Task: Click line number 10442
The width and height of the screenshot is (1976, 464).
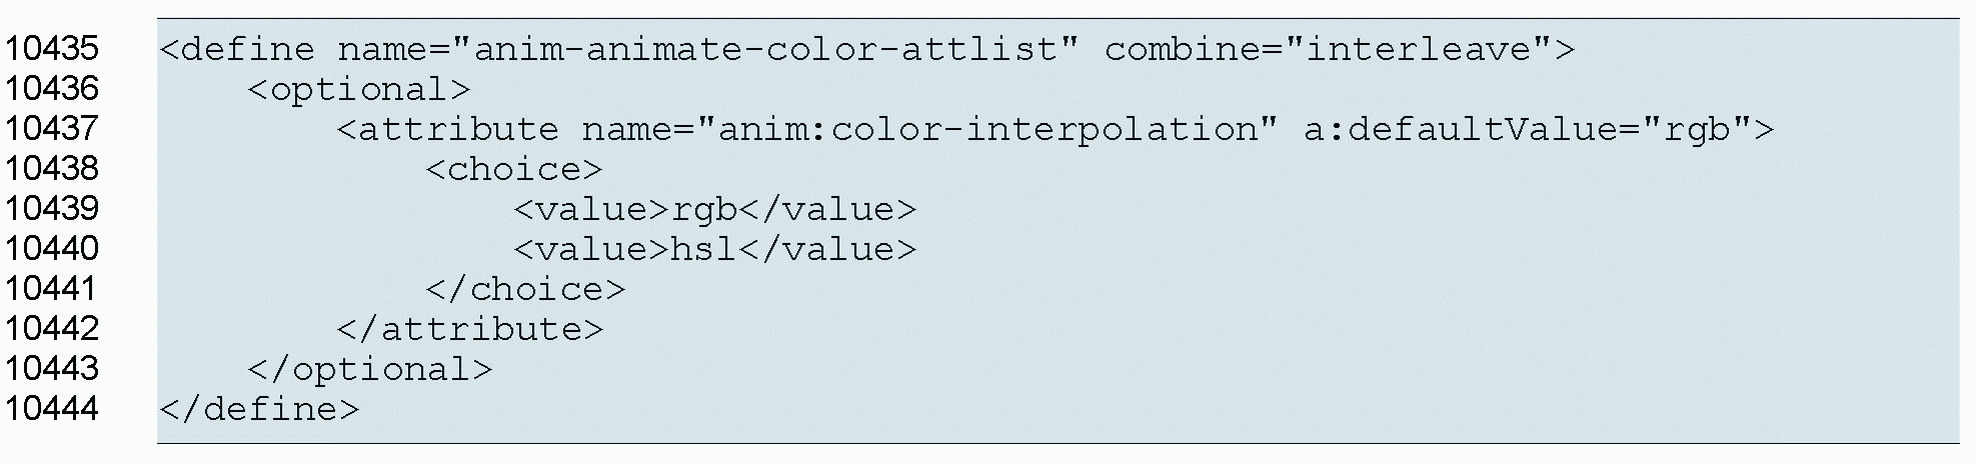Action: (x=52, y=328)
